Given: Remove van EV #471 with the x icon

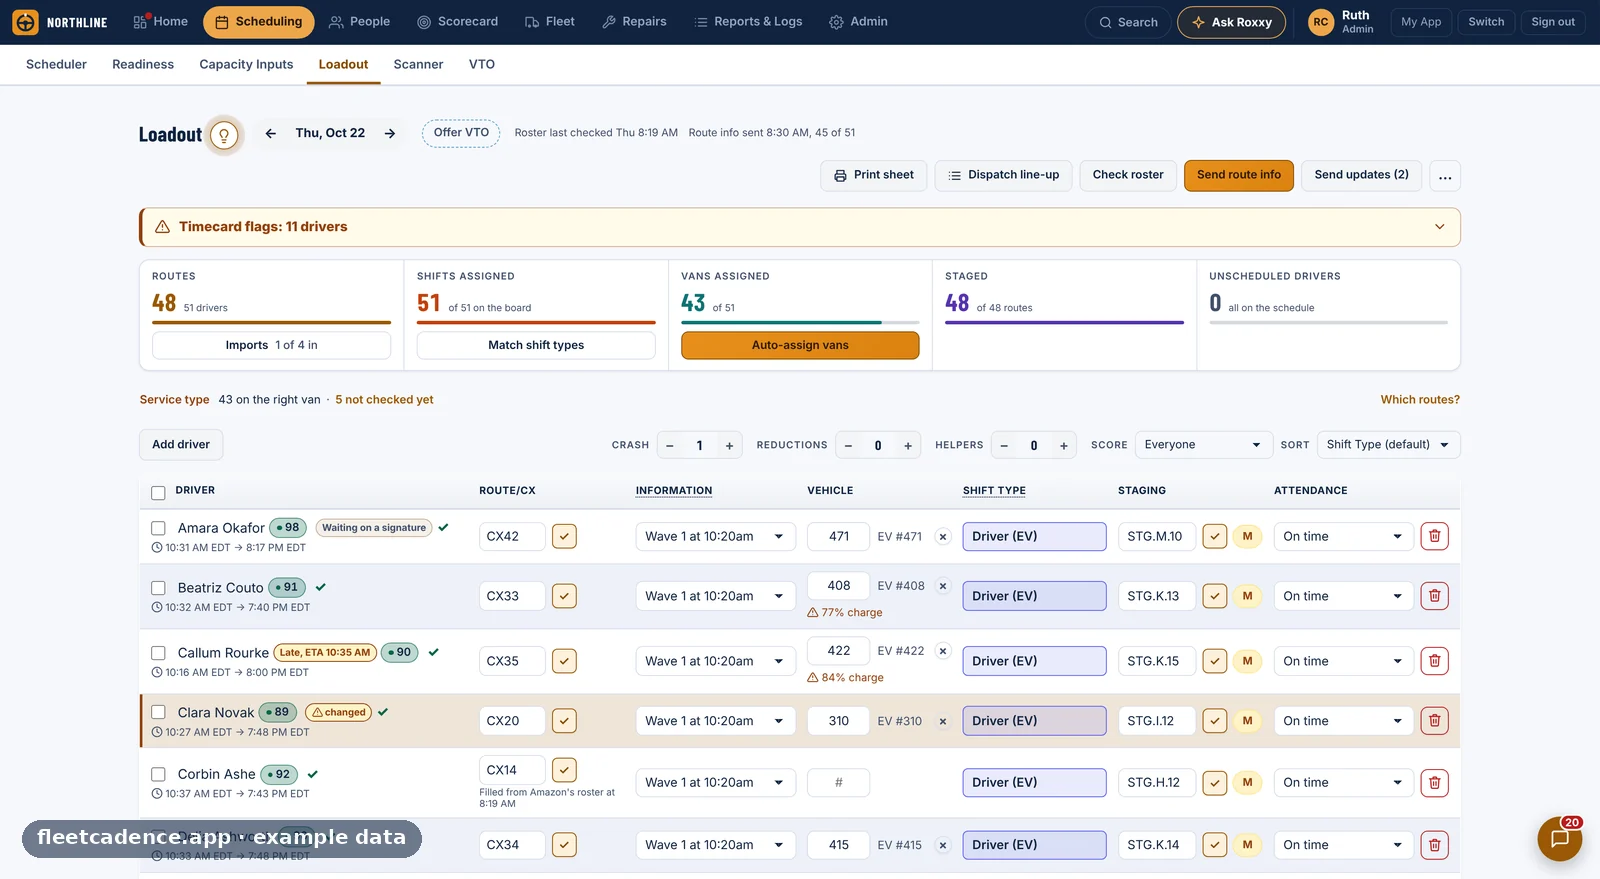Looking at the screenshot, I should coord(942,537).
